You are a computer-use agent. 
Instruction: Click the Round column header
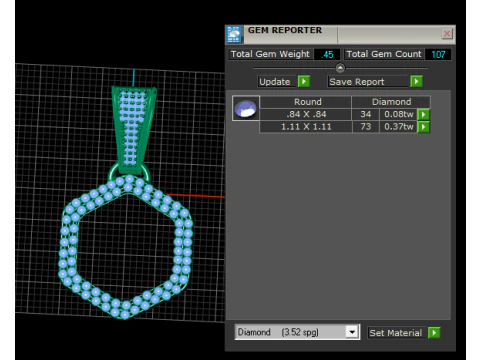[x=307, y=102]
